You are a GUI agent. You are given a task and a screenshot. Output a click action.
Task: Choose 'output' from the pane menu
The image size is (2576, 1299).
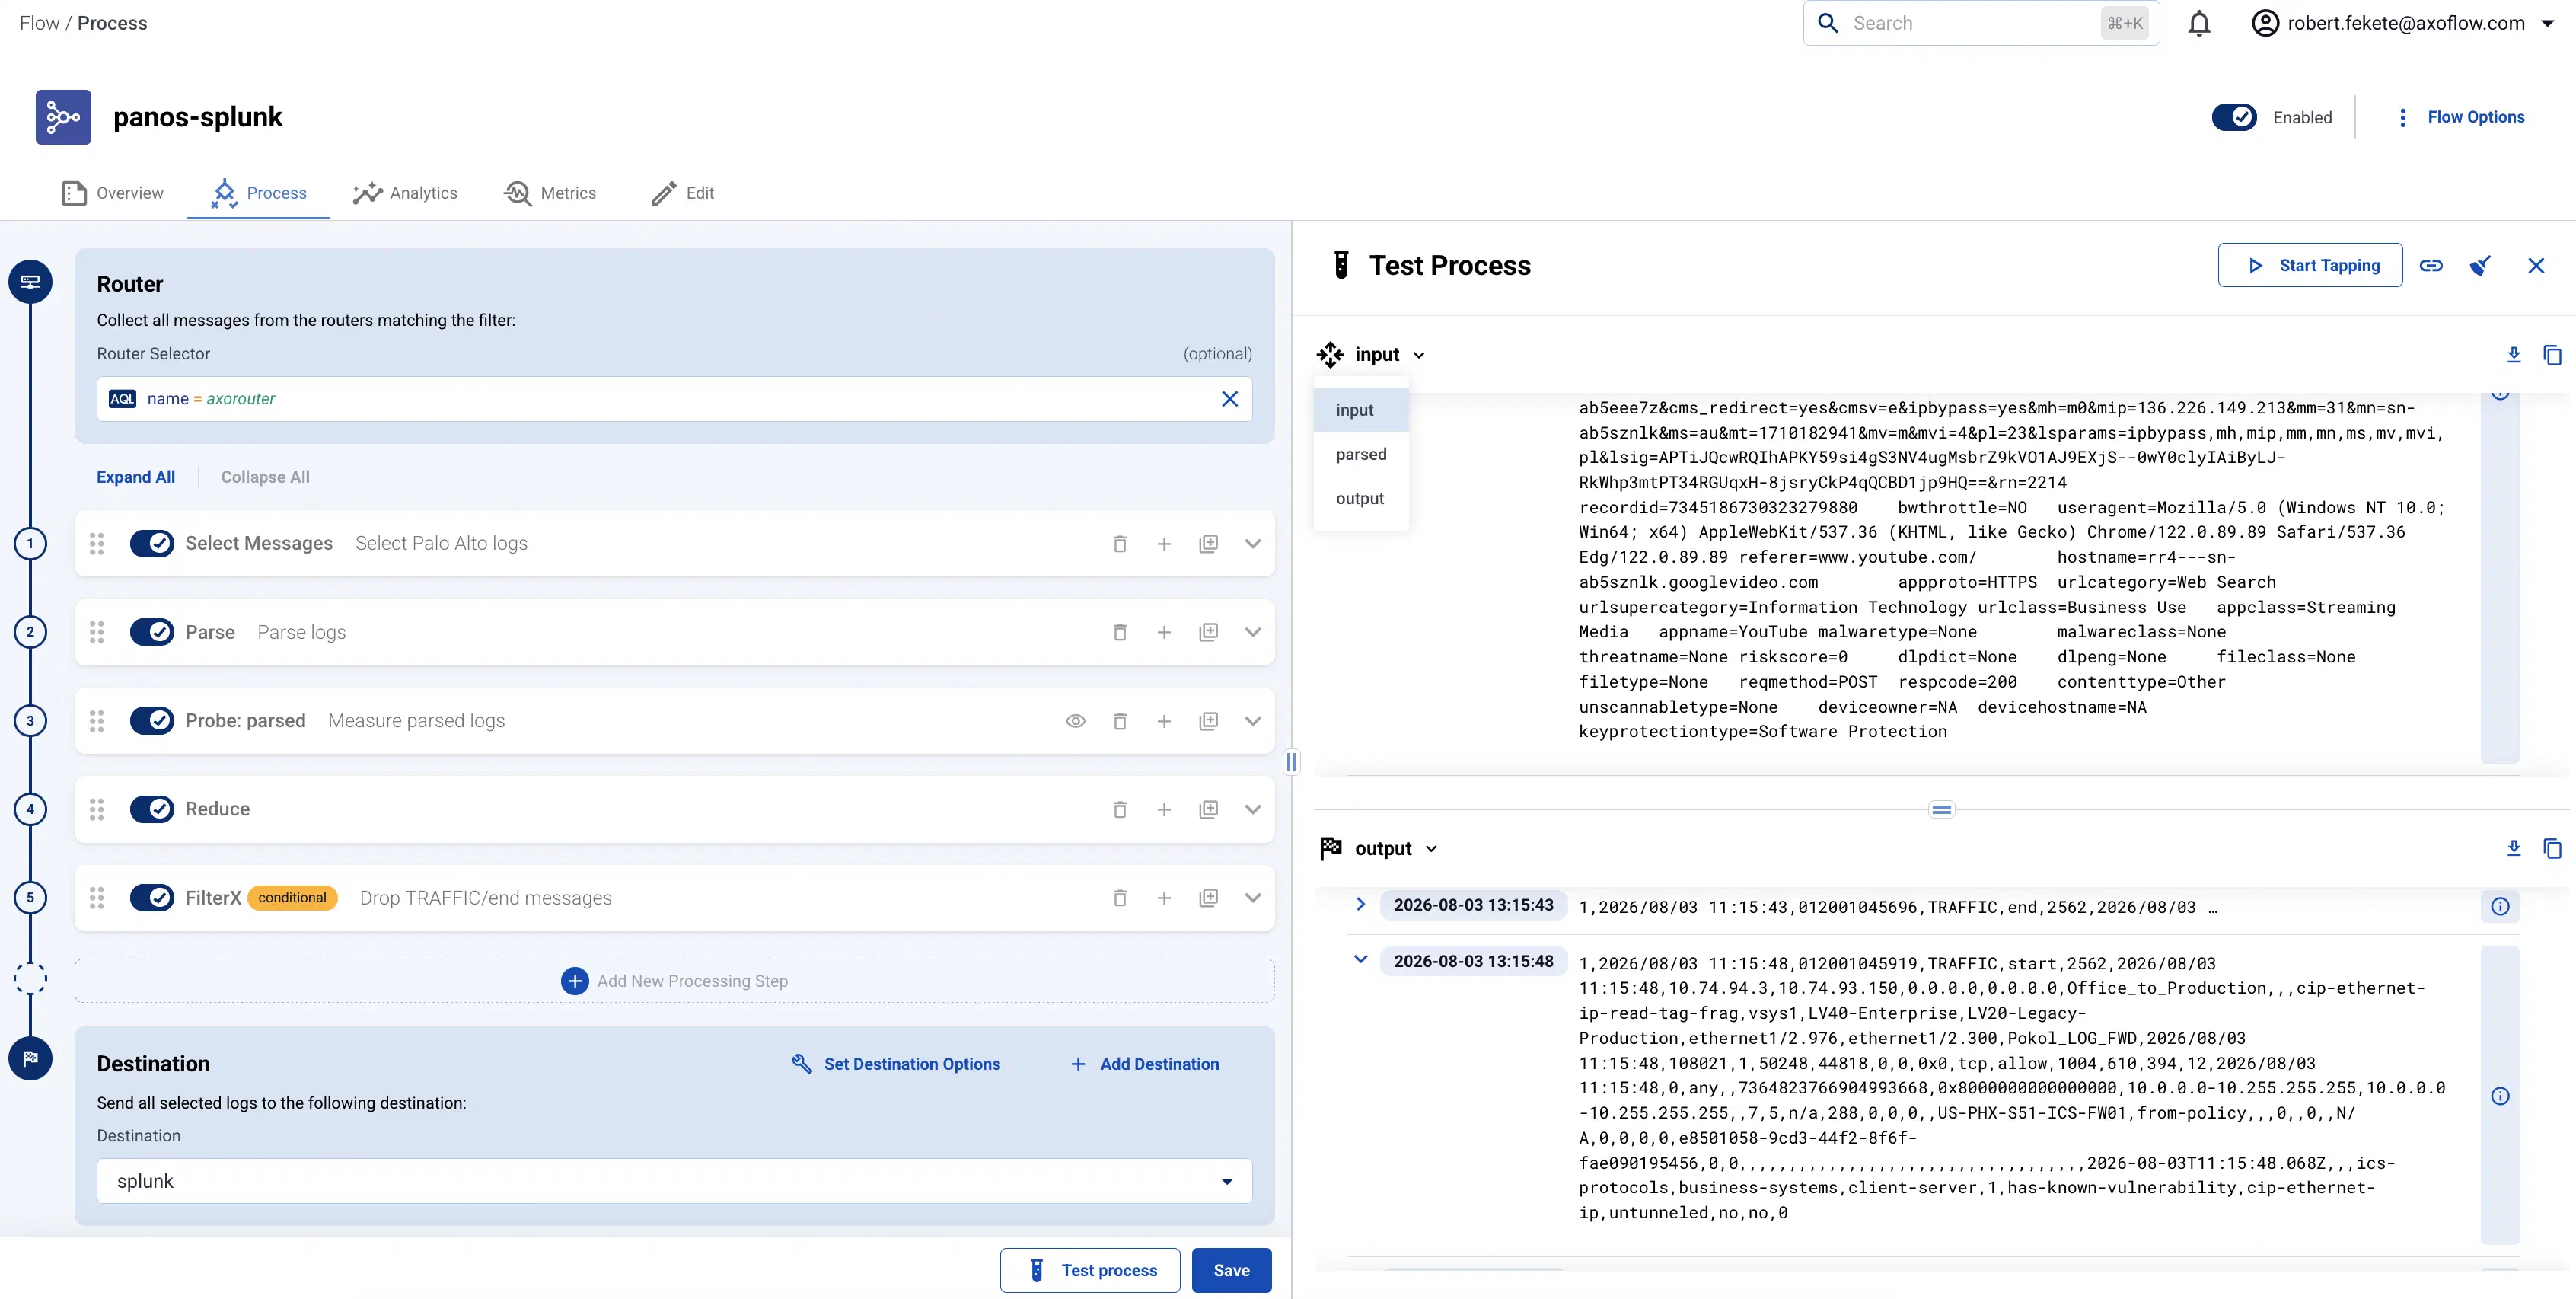tap(1361, 498)
